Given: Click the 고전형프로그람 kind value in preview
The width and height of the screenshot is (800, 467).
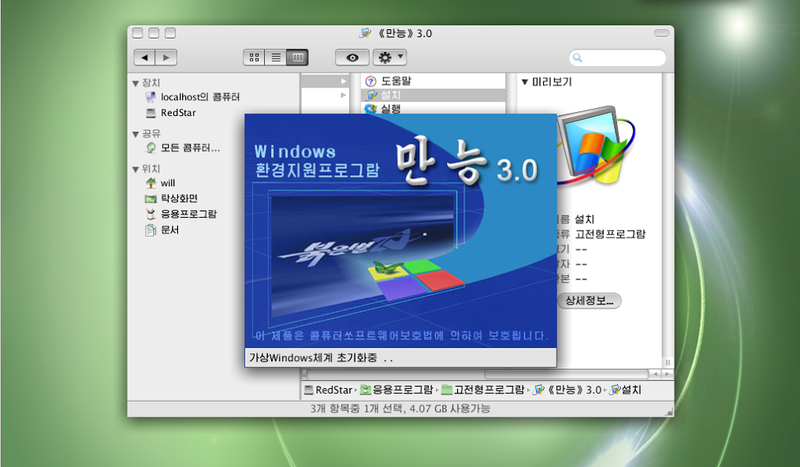Looking at the screenshot, I should pyautogui.click(x=610, y=234).
